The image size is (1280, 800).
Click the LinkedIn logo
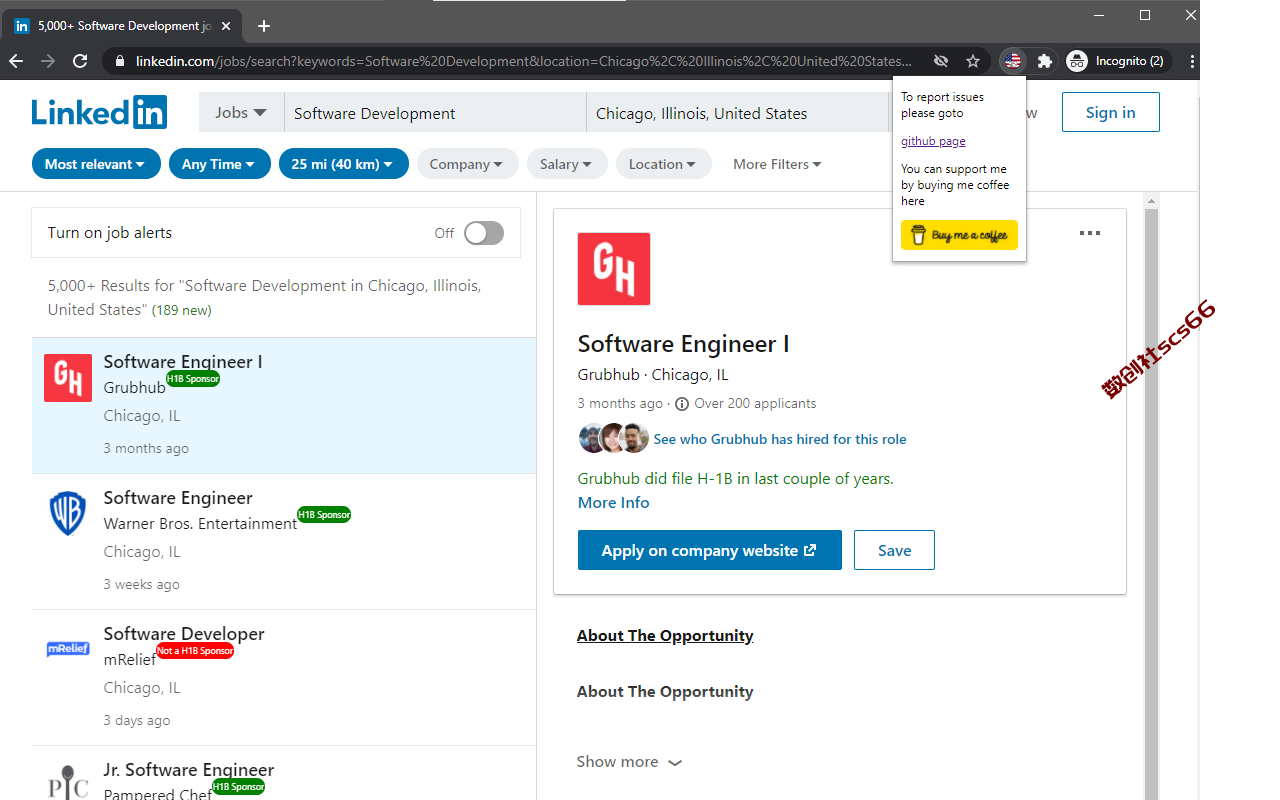(x=99, y=112)
